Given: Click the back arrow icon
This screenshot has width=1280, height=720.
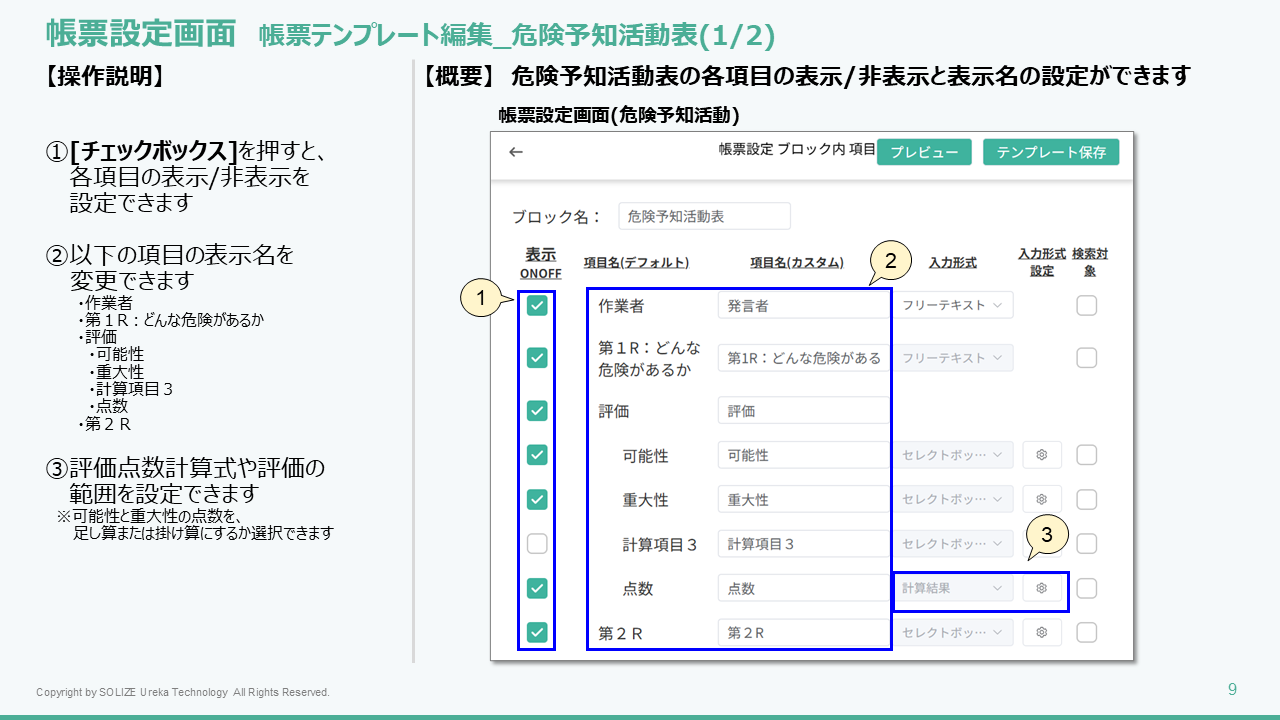Looking at the screenshot, I should tap(516, 152).
